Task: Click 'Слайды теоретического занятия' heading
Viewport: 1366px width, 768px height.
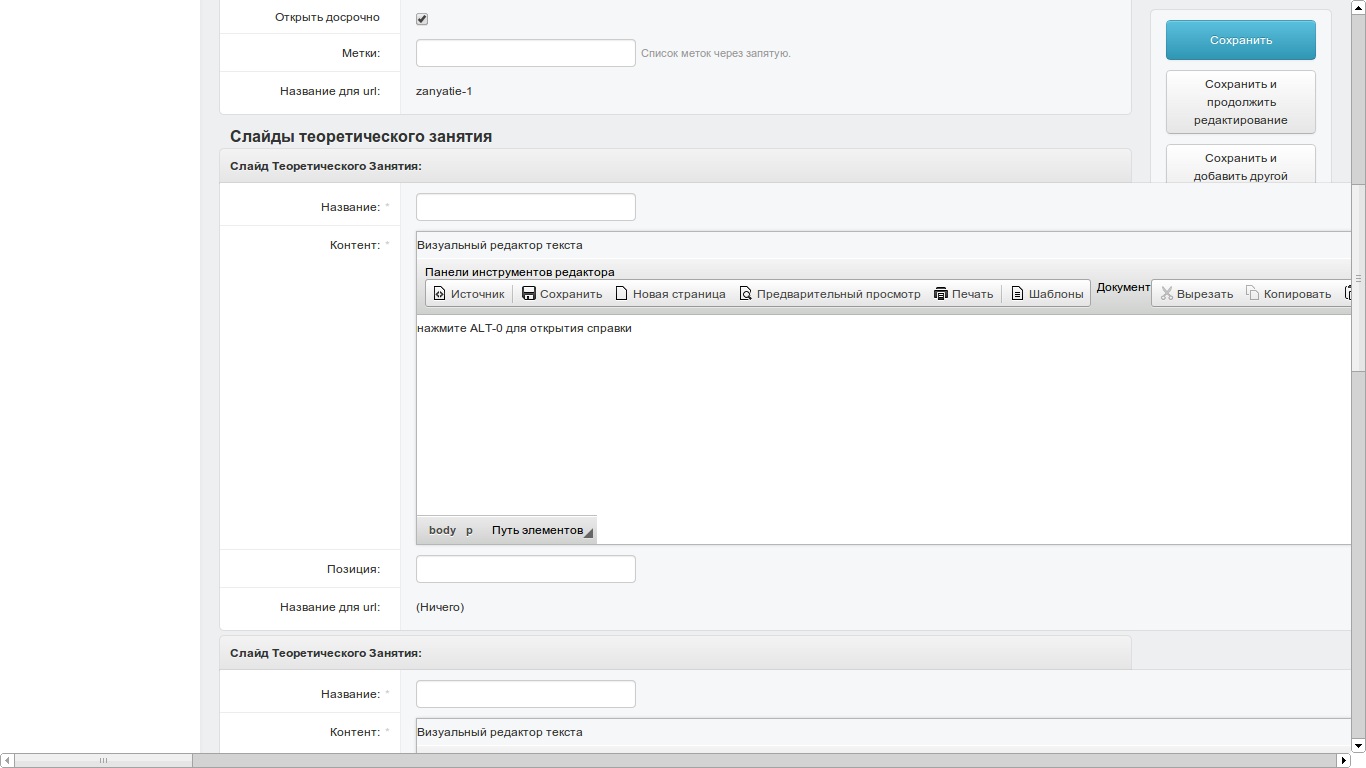Action: (361, 137)
